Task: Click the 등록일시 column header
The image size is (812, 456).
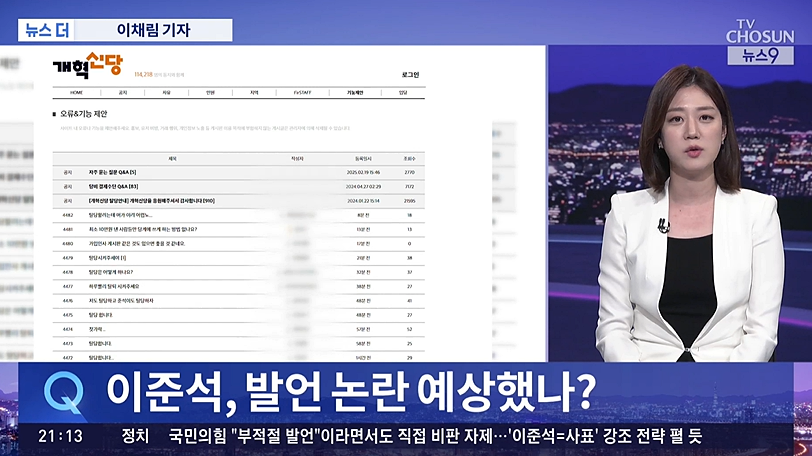Action: [363, 159]
